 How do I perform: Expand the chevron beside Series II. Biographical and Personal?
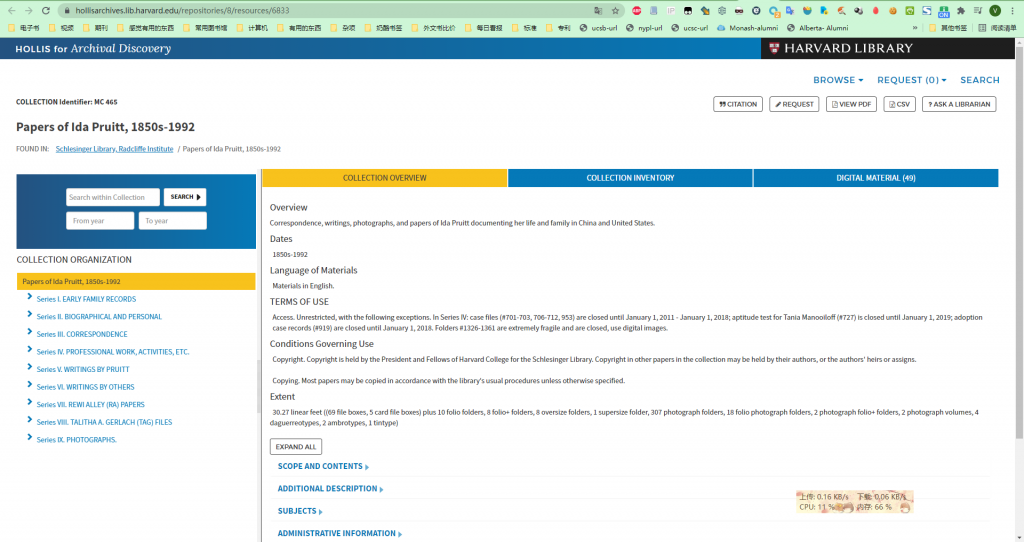[29, 315]
